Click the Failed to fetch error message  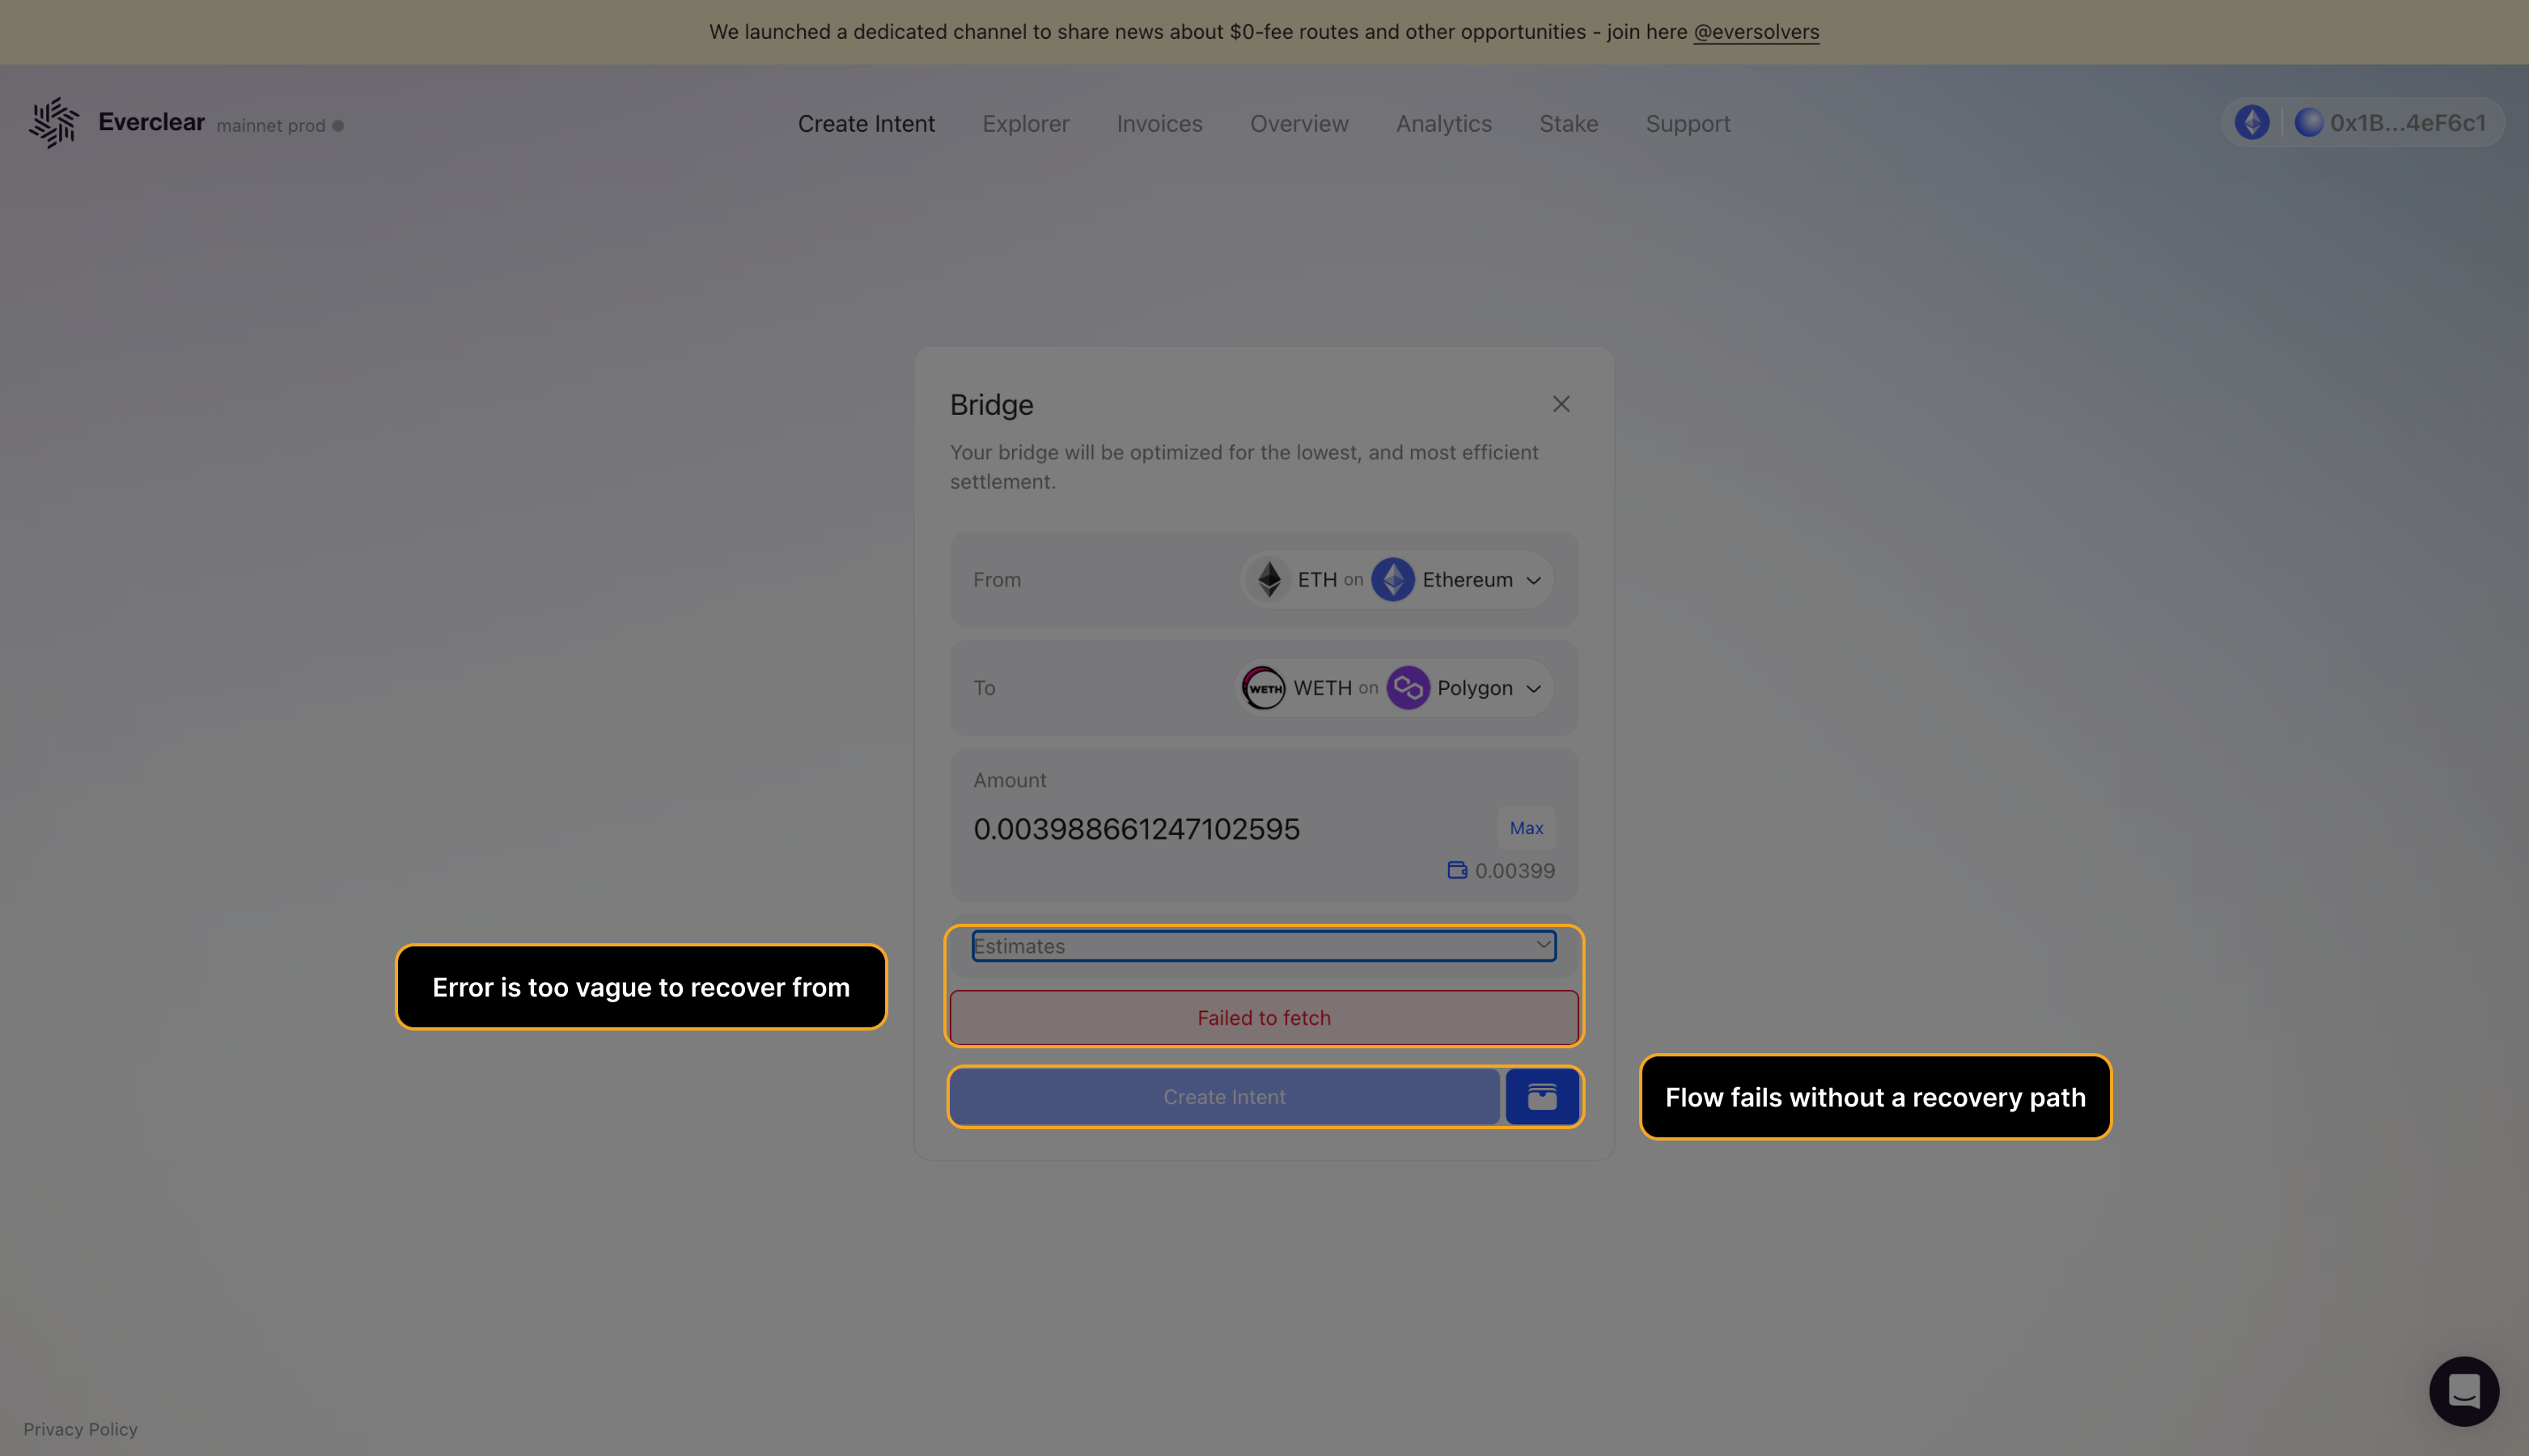point(1264,1018)
